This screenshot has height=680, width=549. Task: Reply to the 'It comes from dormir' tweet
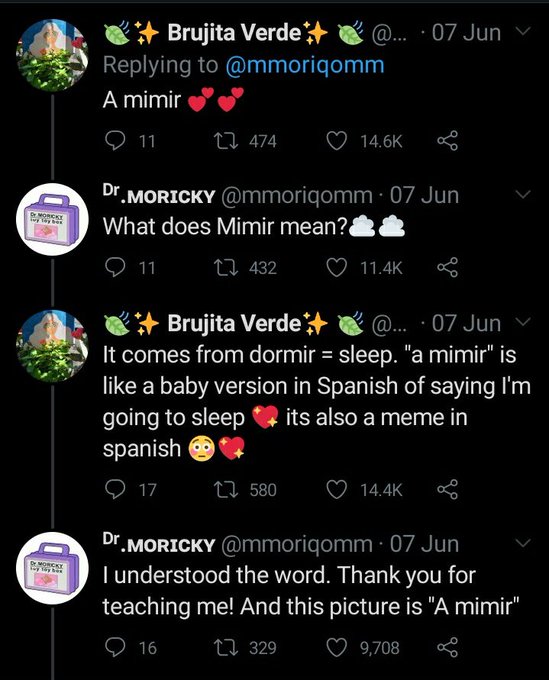point(115,490)
